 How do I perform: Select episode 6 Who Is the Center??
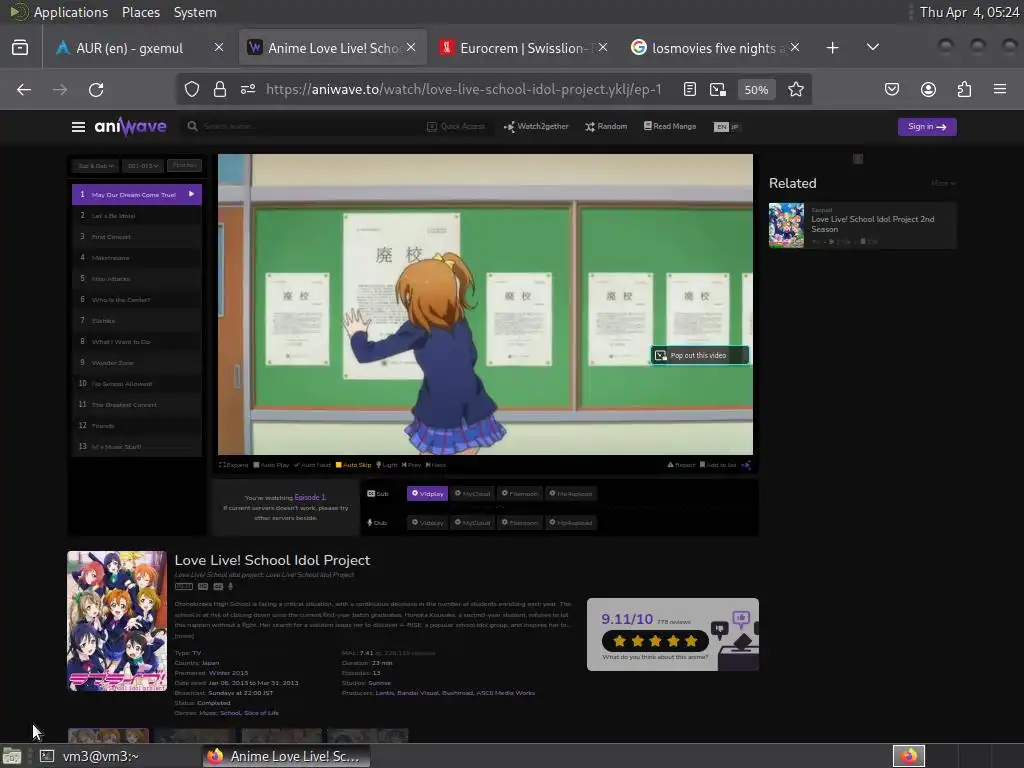pos(136,300)
